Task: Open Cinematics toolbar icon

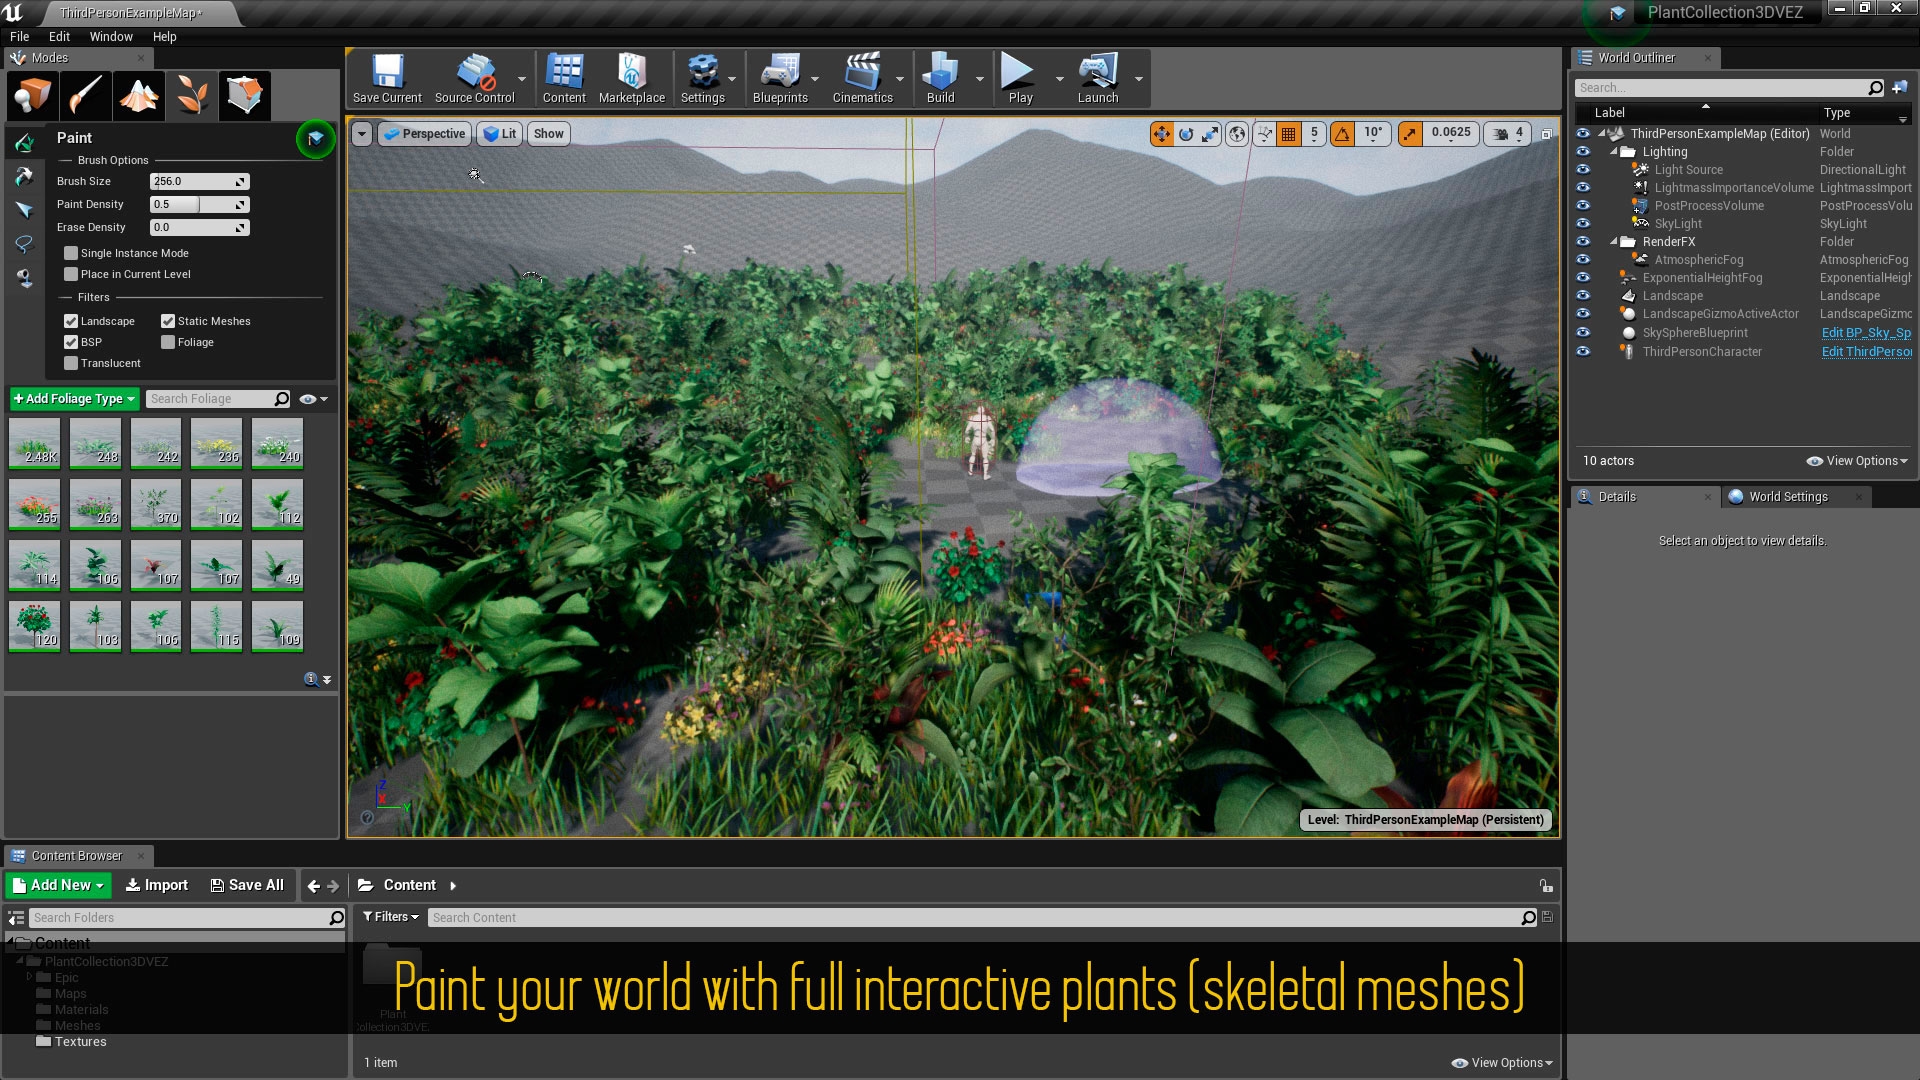Action: (862, 79)
